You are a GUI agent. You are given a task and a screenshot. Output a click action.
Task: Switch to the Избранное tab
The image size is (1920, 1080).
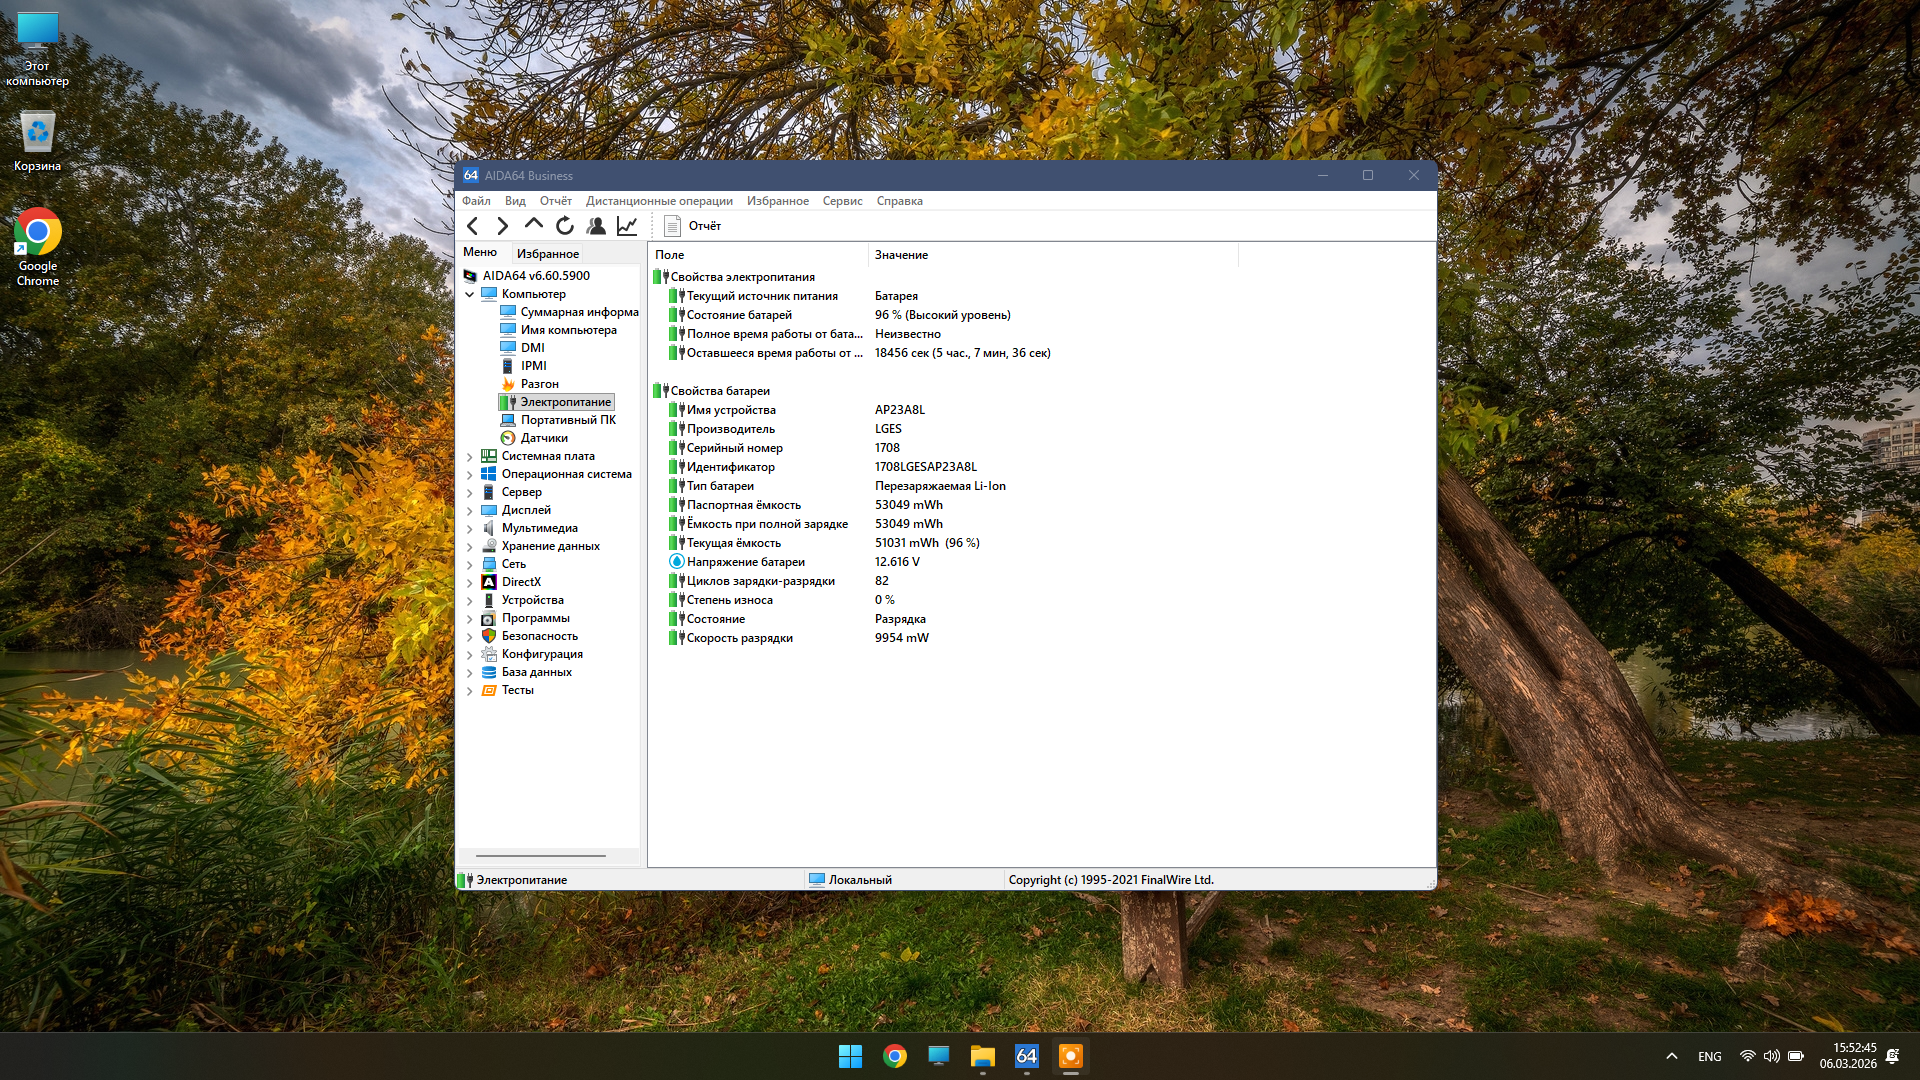[547, 254]
